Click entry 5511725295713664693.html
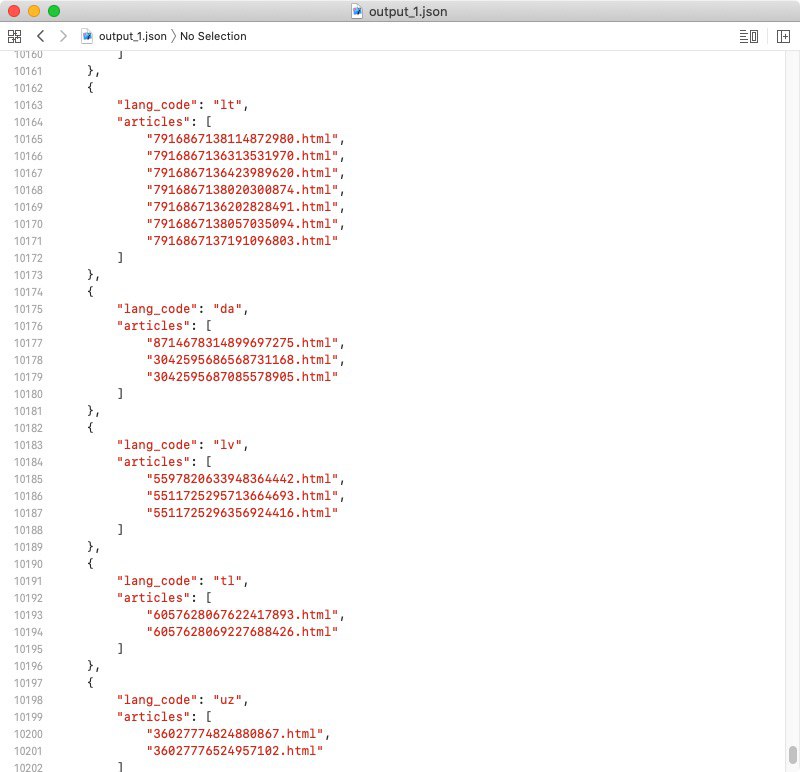This screenshot has width=800, height=772. [x=242, y=496]
